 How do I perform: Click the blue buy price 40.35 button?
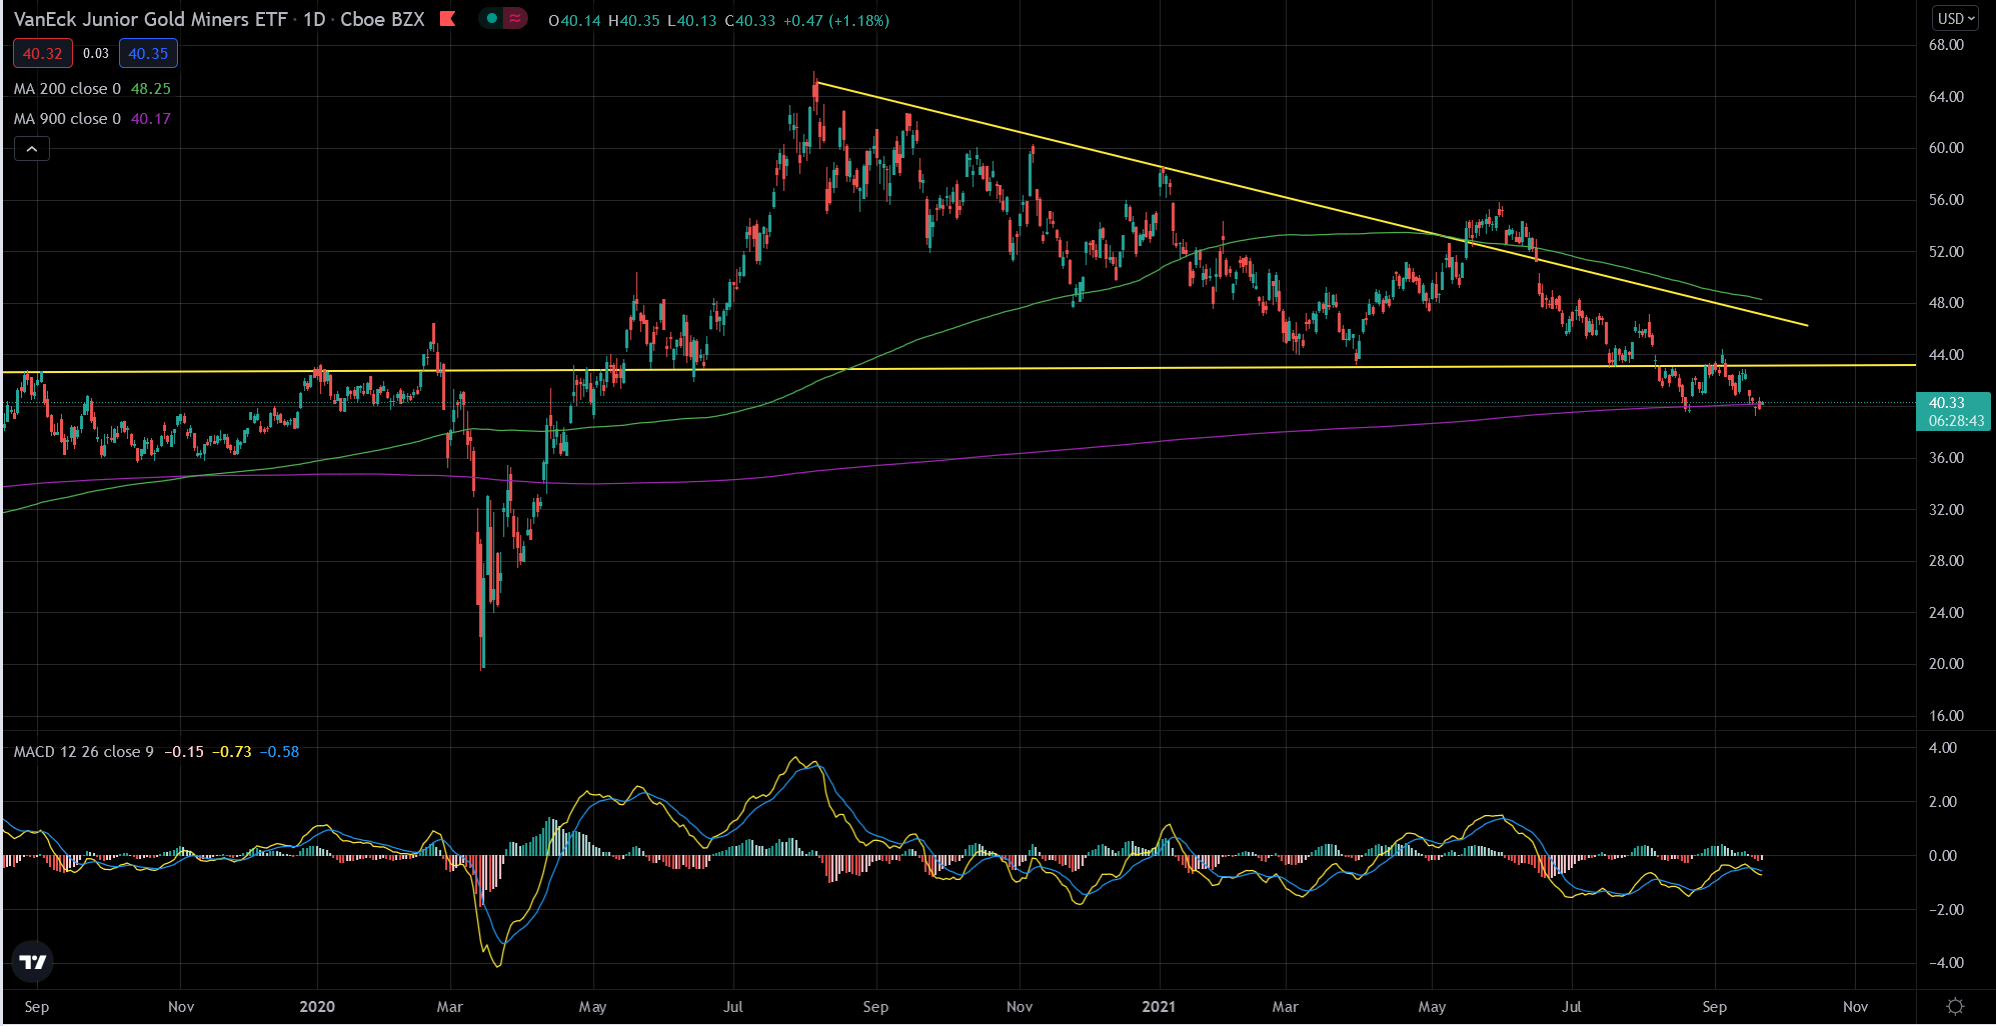tap(148, 54)
